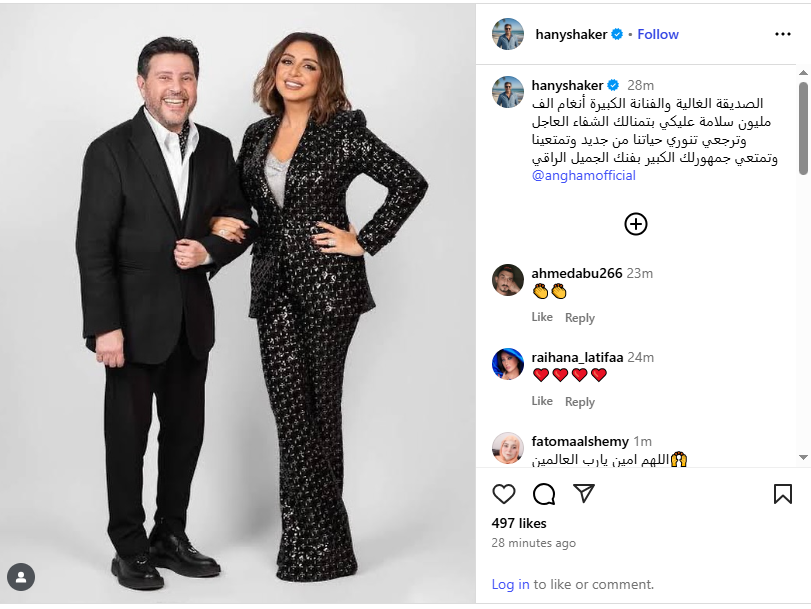Click ahmedabu266 profile avatar
The height and width of the screenshot is (609, 811).
(x=508, y=280)
